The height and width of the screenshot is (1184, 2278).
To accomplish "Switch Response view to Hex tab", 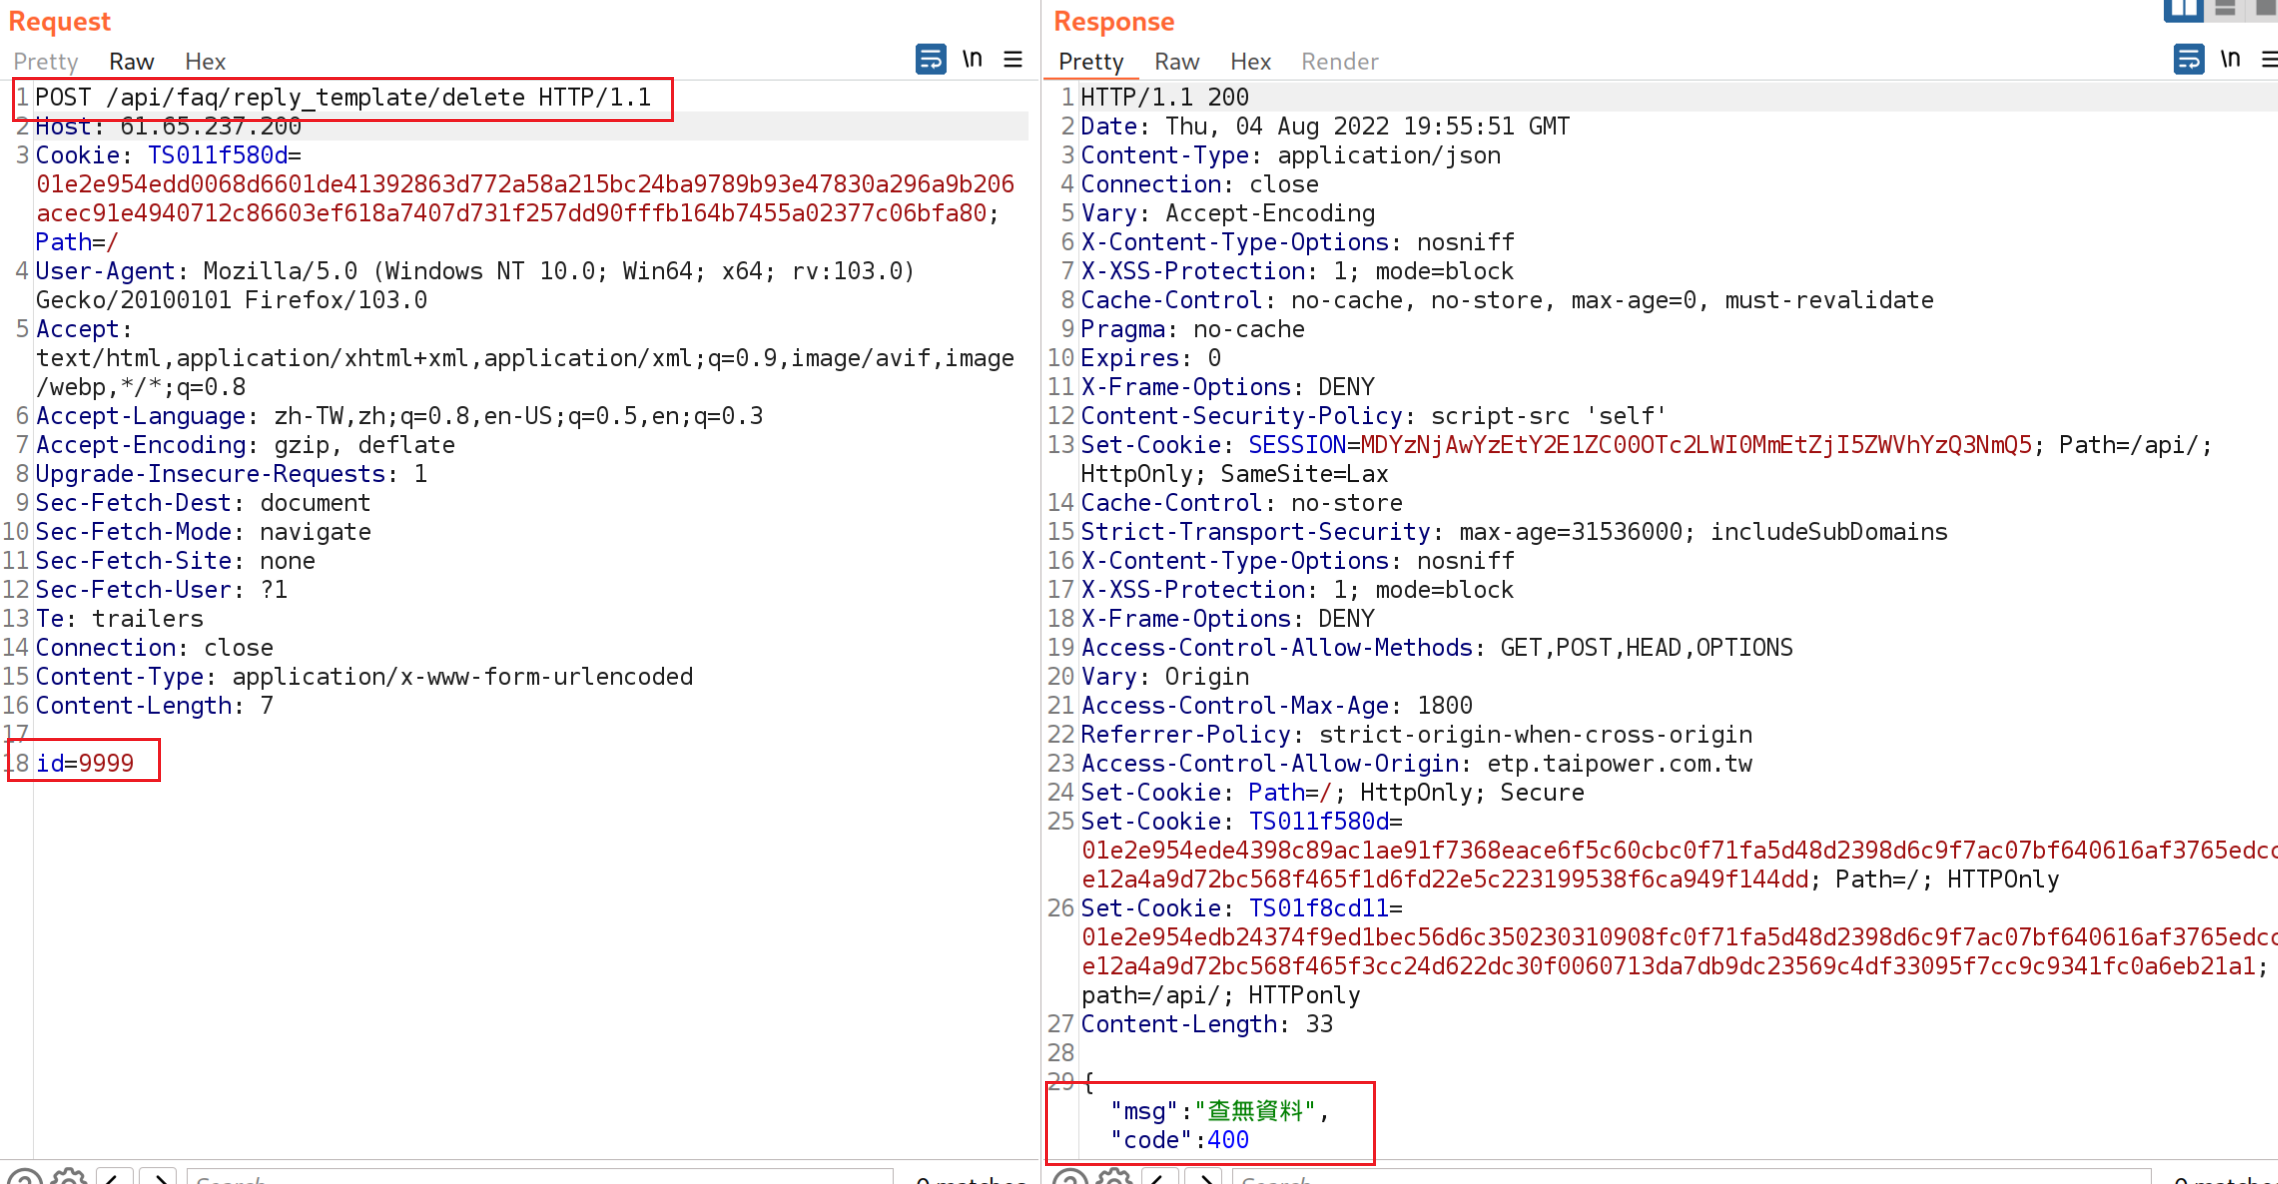I will click(x=1250, y=61).
